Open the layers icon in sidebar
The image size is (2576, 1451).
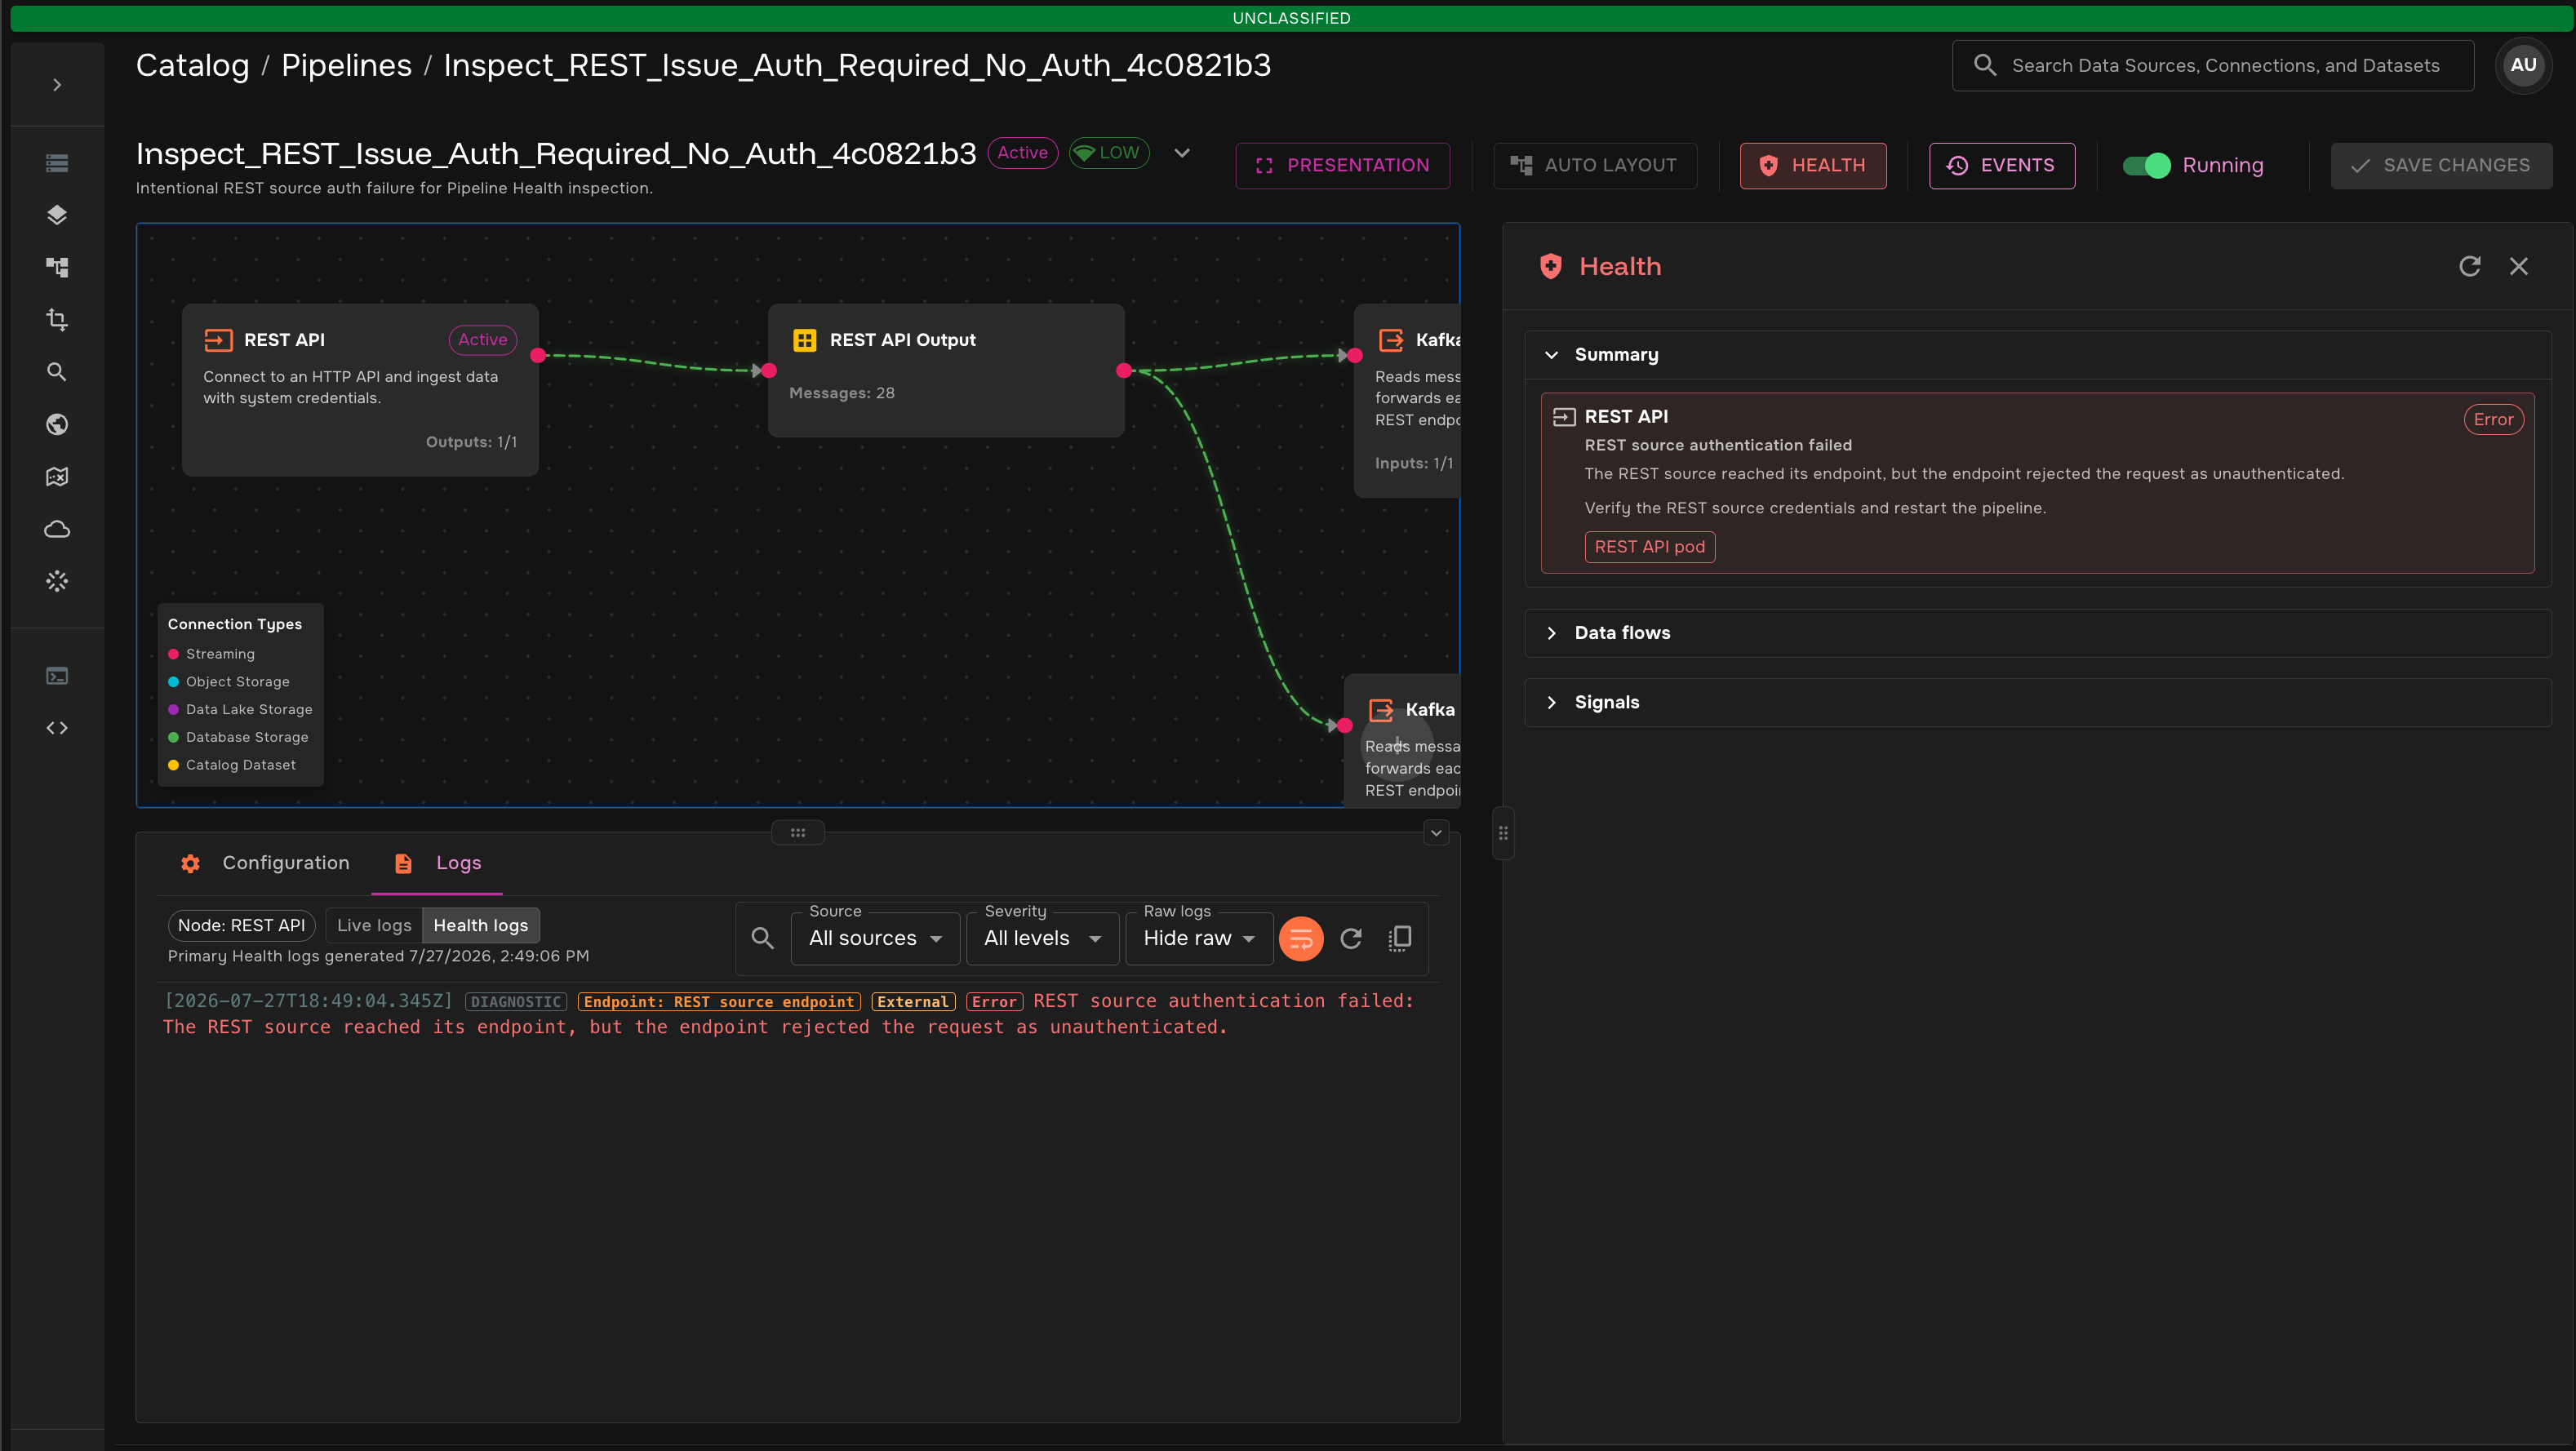coord(57,215)
